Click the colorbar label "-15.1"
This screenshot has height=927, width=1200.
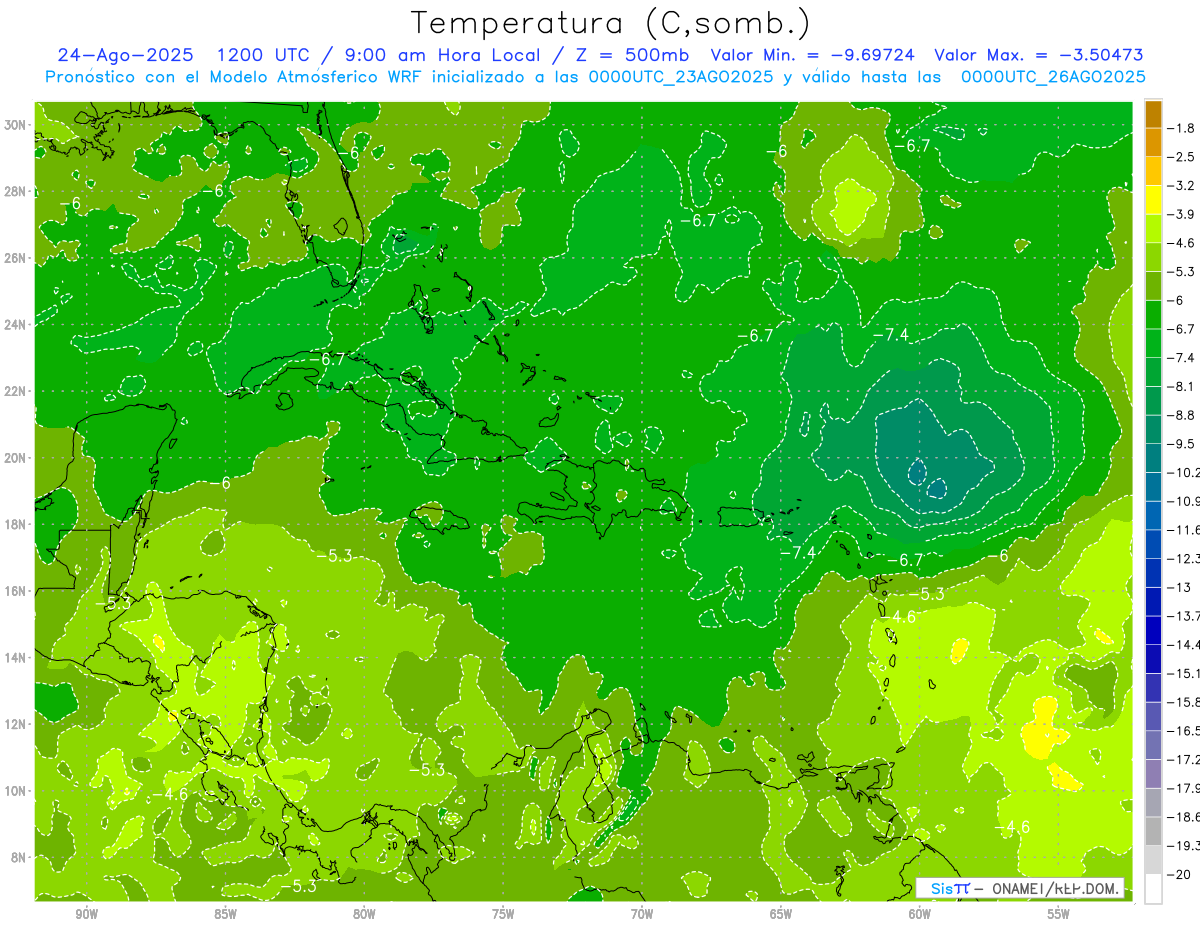pyautogui.click(x=1183, y=673)
